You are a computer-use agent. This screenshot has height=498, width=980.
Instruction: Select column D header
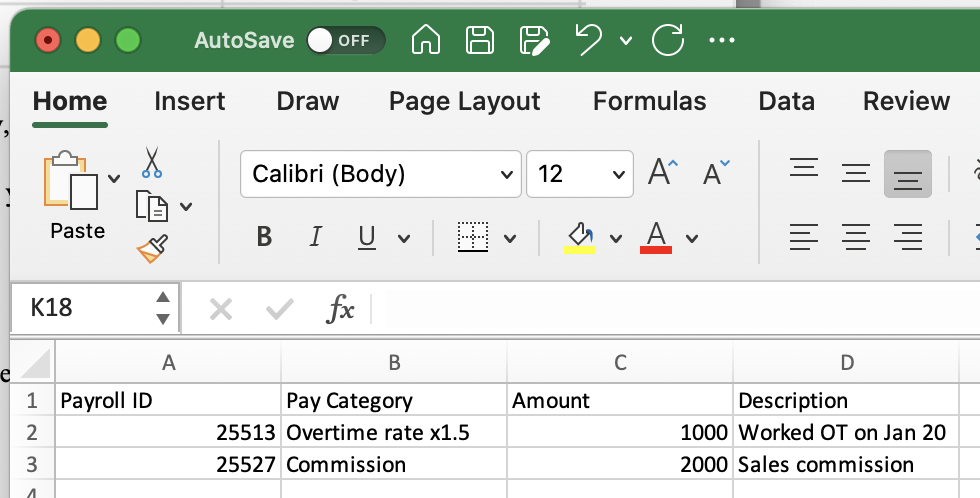(846, 362)
